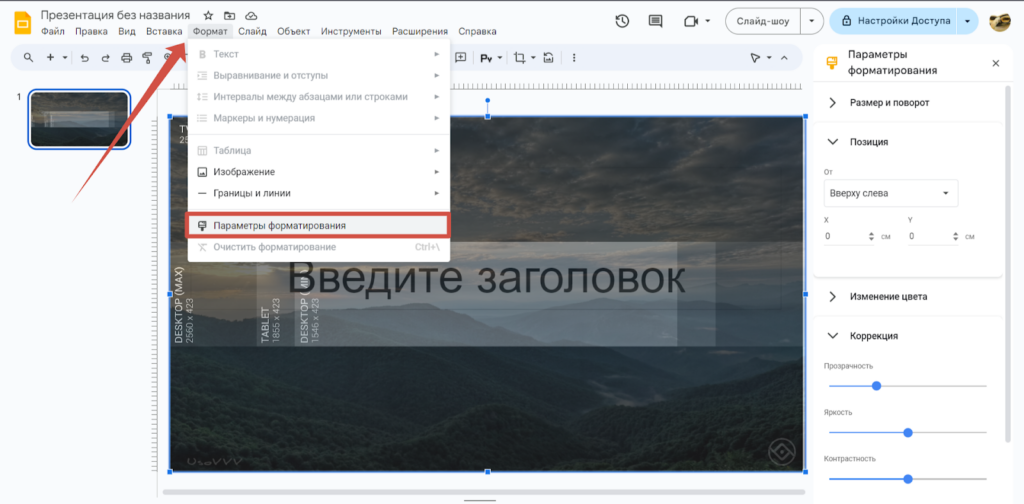Click the add comment toolbar icon
The image size is (1024, 504).
pyautogui.click(x=460, y=57)
